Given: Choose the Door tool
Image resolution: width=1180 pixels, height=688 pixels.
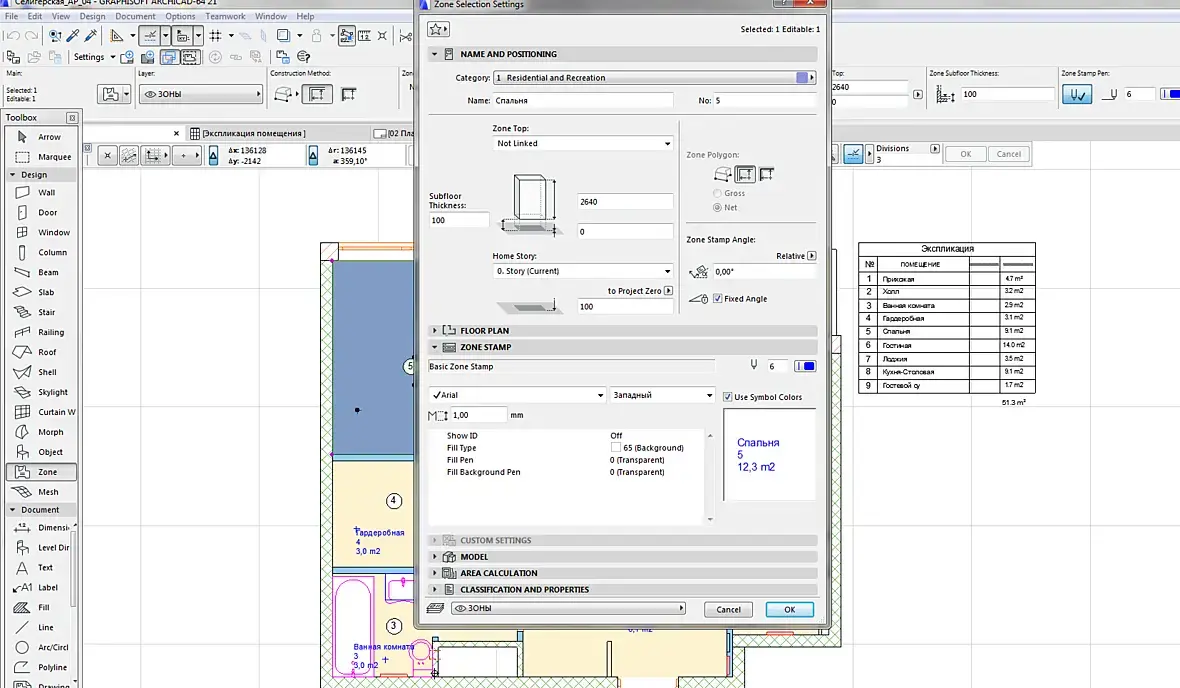Looking at the screenshot, I should (41, 212).
